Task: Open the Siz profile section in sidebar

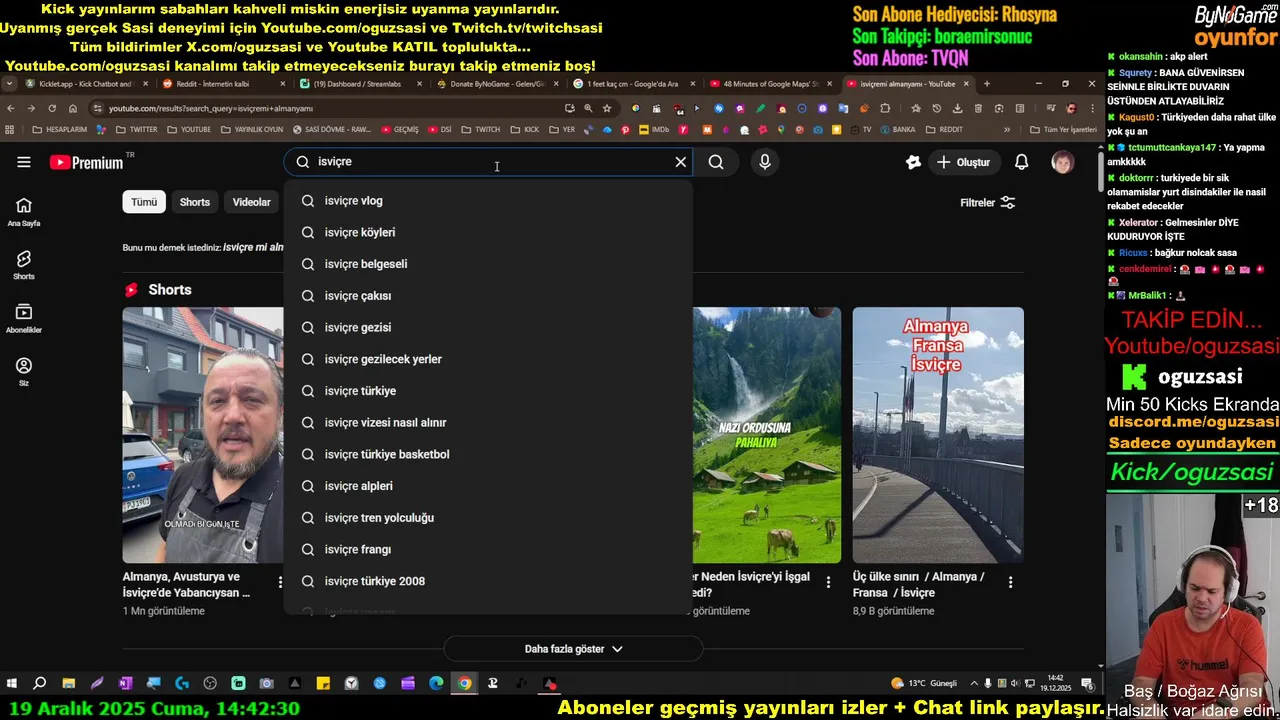Action: (24, 372)
